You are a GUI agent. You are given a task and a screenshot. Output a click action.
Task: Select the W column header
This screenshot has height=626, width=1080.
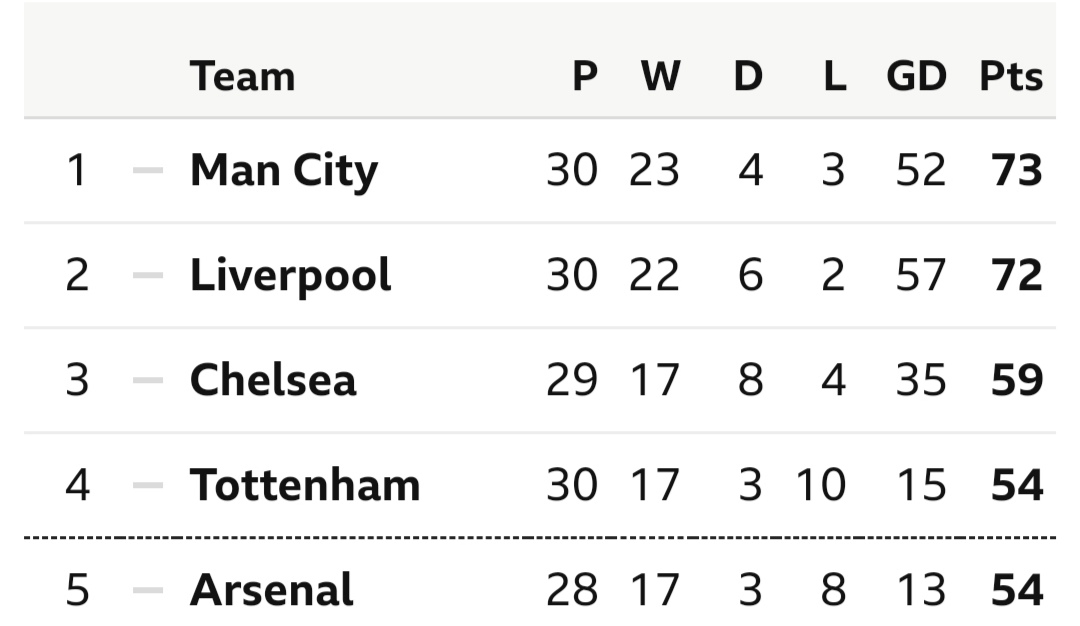(661, 76)
